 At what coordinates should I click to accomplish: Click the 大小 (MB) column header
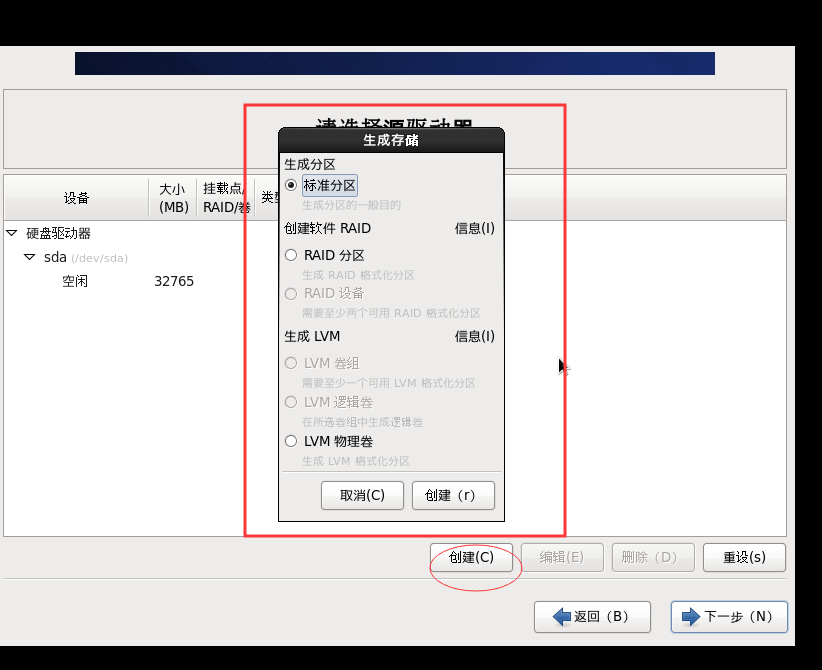[174, 198]
